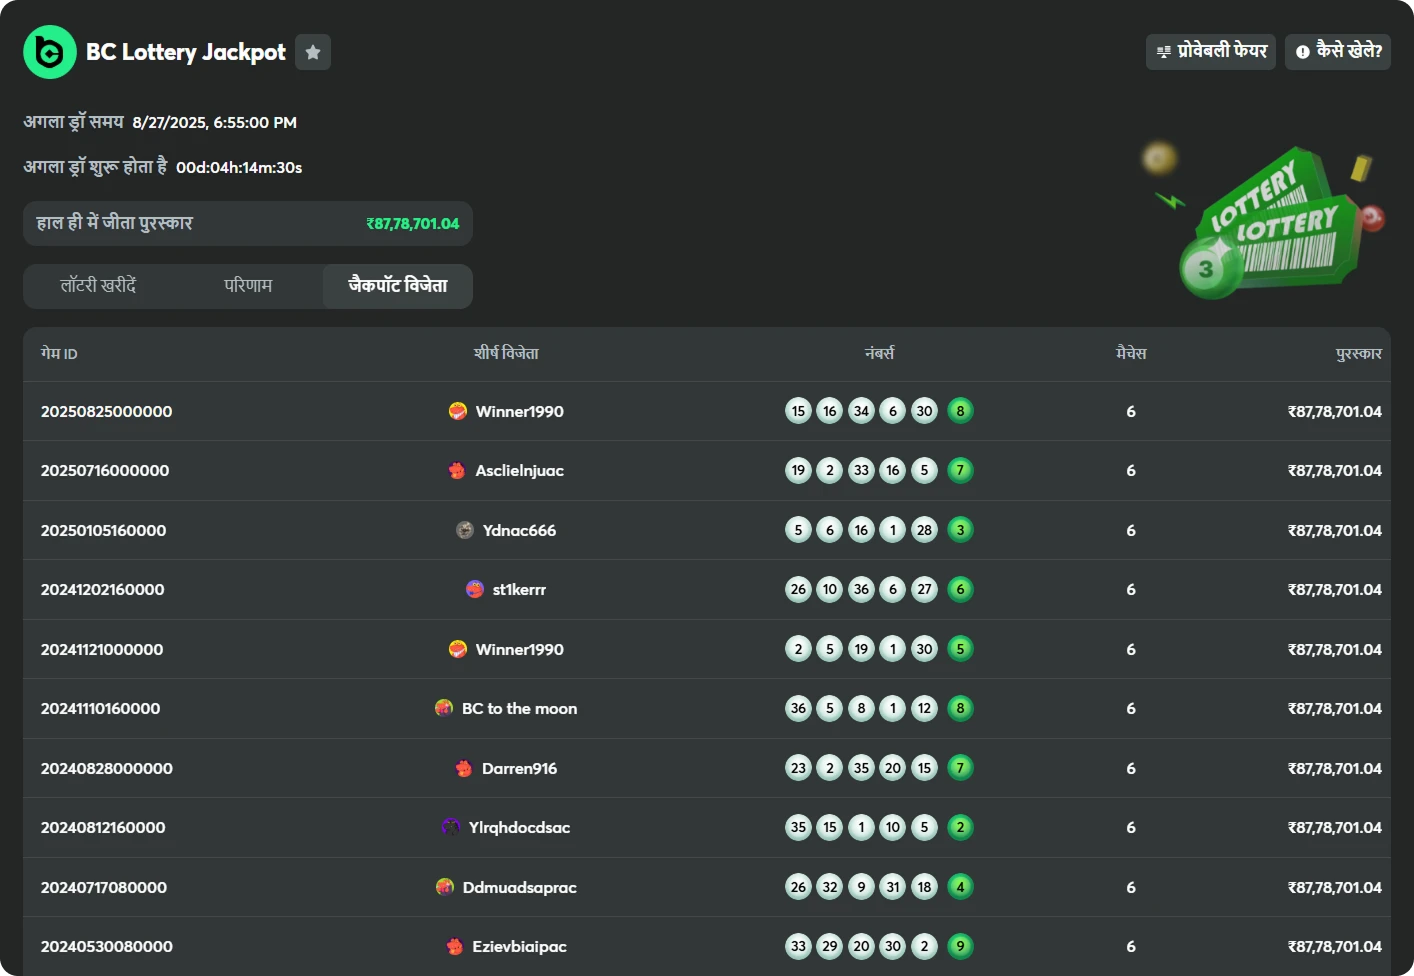1414x976 pixels.
Task: Toggle the favorite star next to title
Action: [x=313, y=52]
